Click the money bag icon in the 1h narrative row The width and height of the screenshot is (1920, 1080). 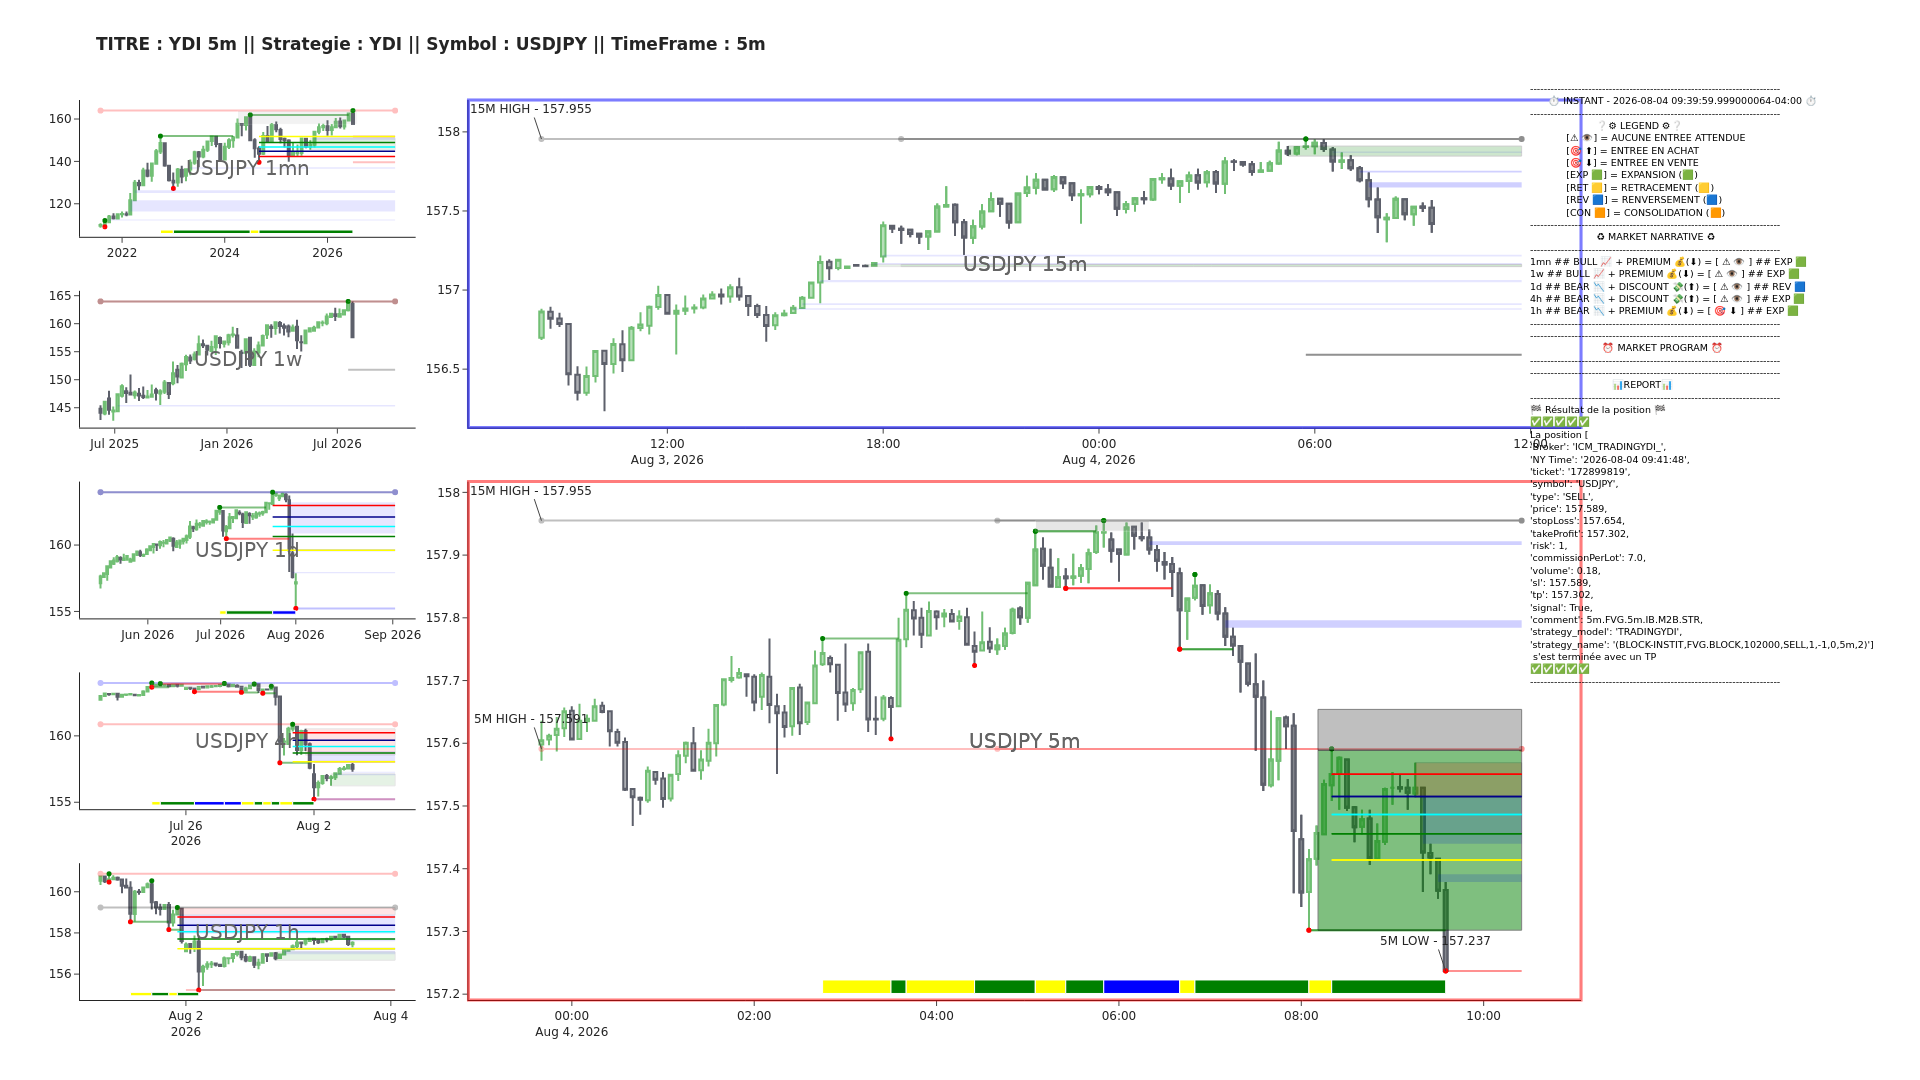coord(1672,311)
